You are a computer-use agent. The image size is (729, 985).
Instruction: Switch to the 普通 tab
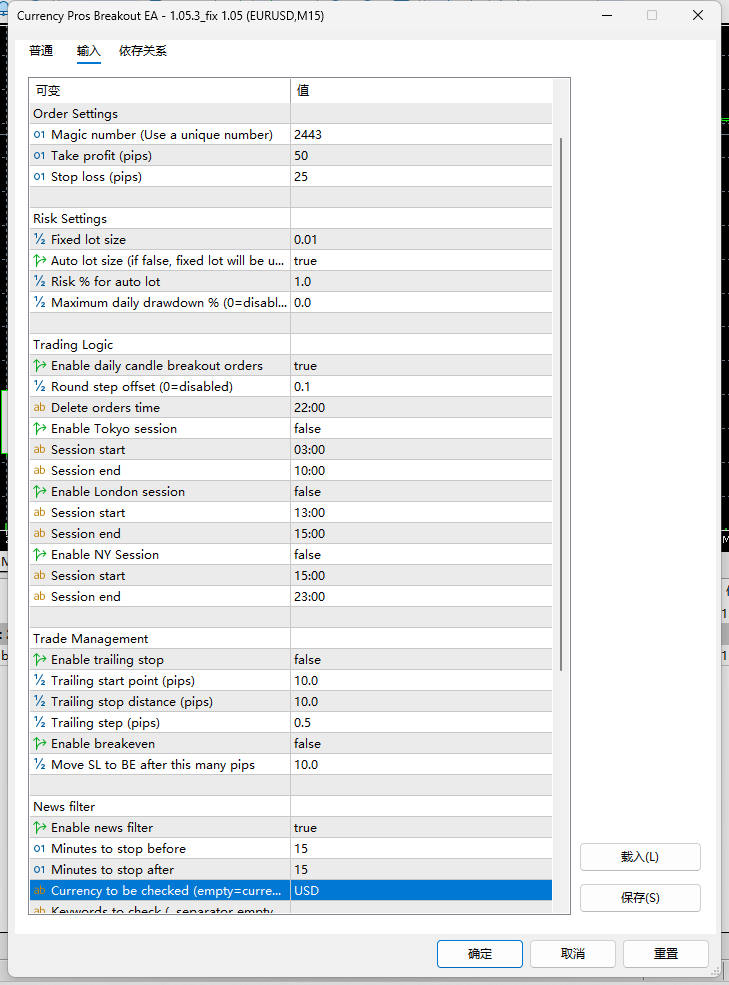pos(41,51)
